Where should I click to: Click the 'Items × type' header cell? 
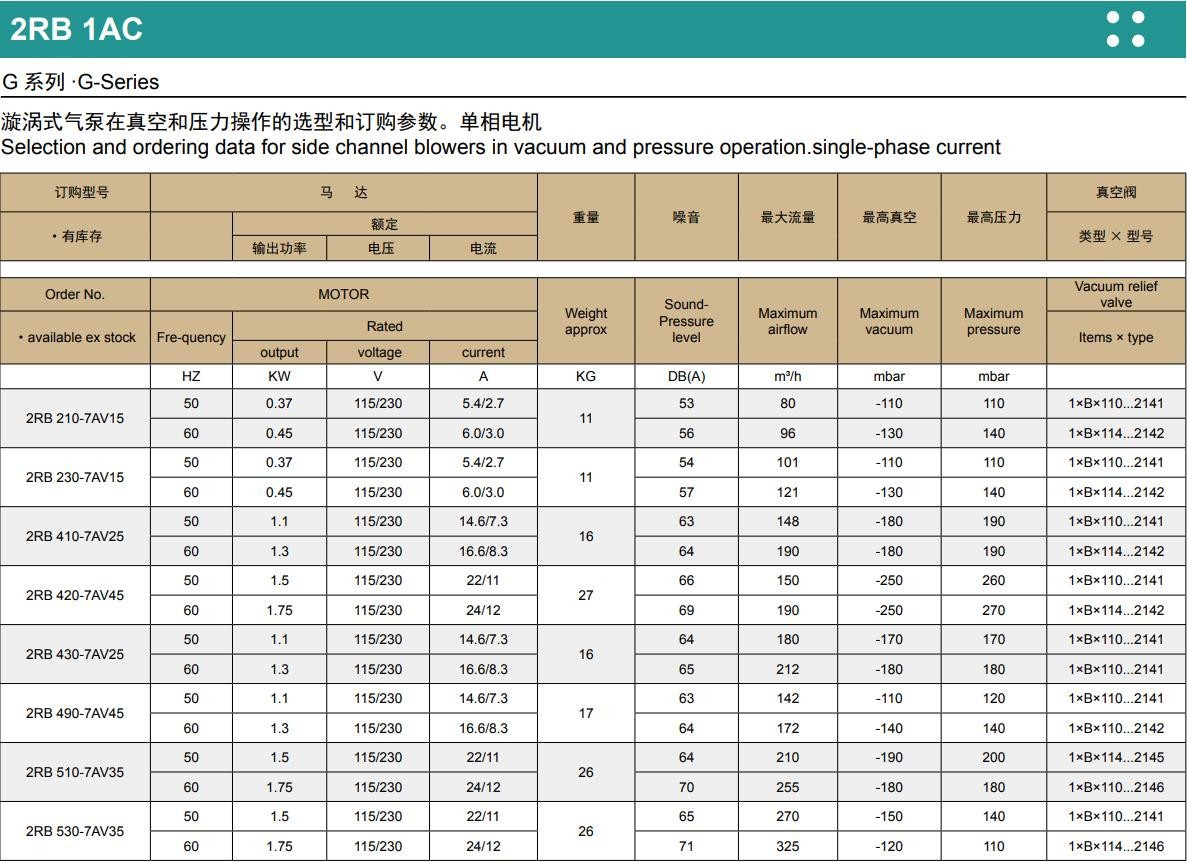(1116, 338)
